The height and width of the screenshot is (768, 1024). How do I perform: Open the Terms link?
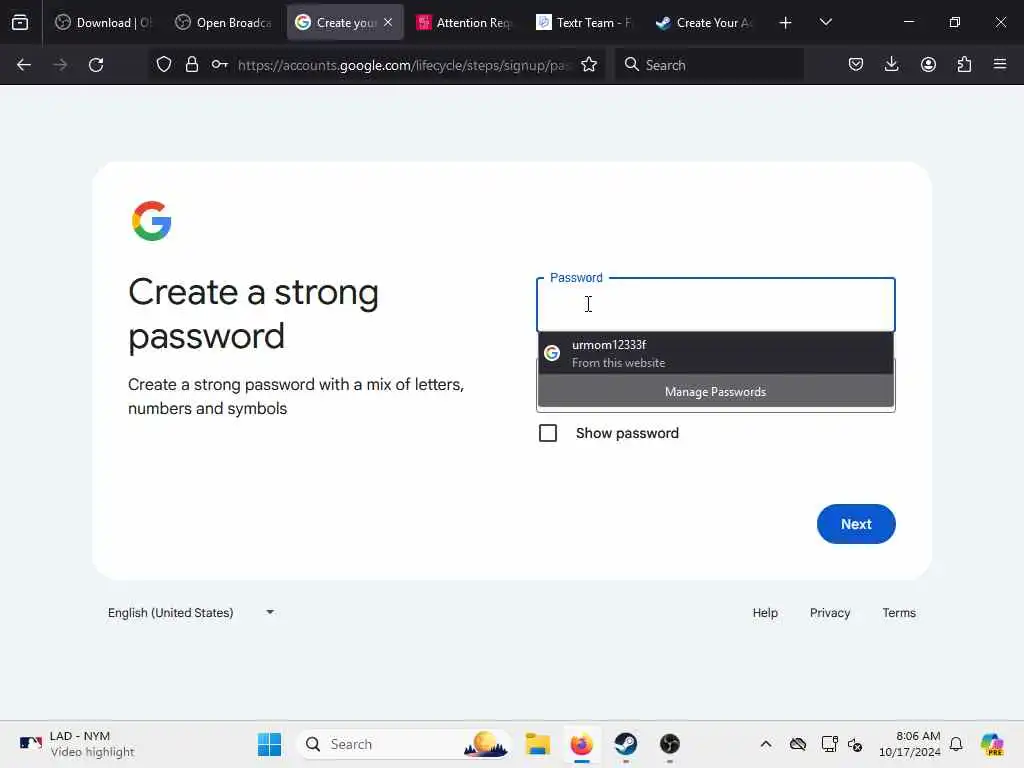(x=899, y=613)
